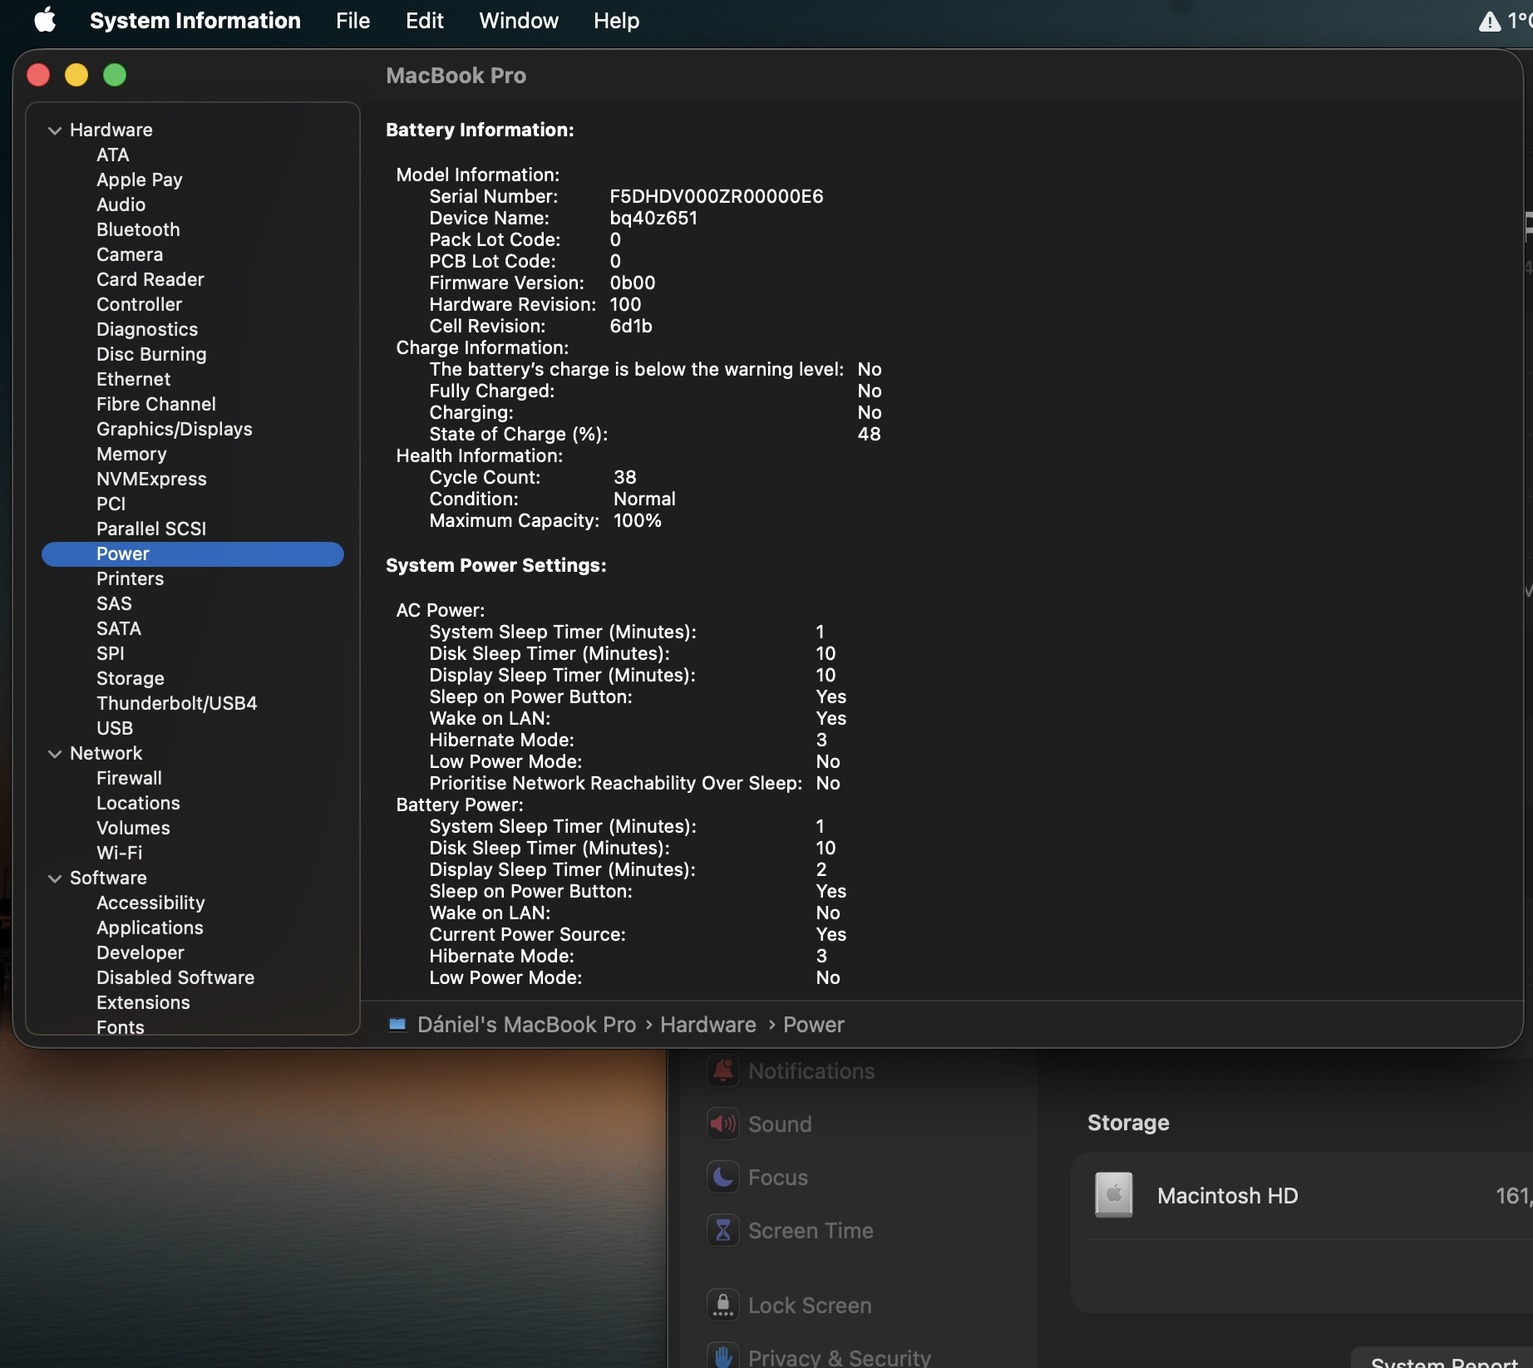This screenshot has height=1368, width=1533.
Task: Select Controller in the sidebar
Action: click(x=139, y=305)
